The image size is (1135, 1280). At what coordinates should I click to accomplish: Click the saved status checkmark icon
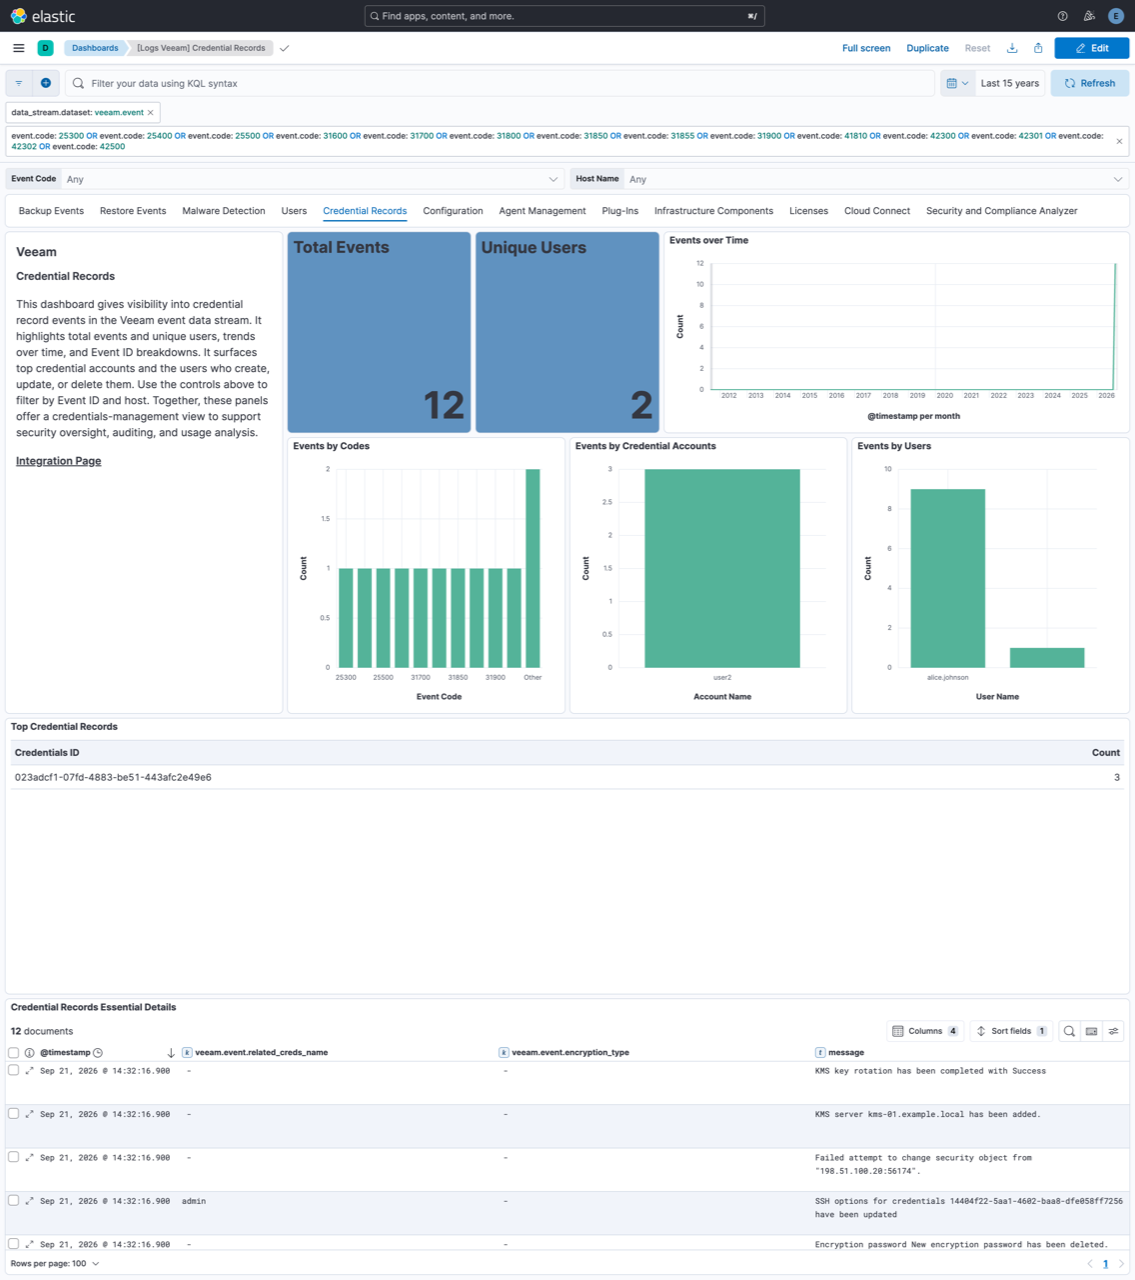coord(285,48)
